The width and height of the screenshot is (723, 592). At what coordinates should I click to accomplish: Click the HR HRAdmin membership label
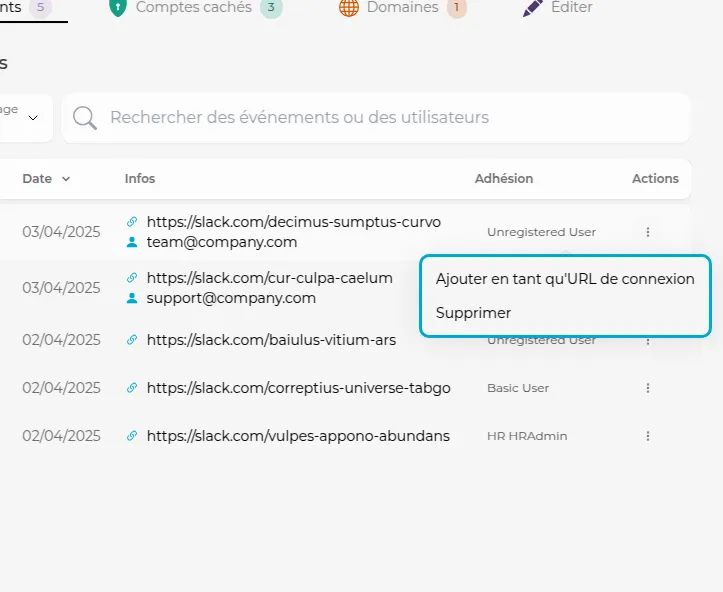click(527, 436)
